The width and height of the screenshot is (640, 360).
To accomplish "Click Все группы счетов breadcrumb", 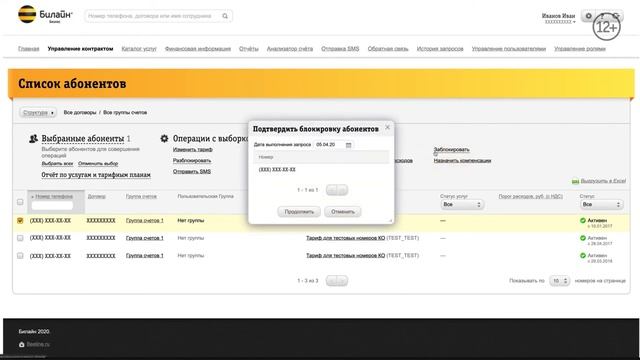I will point(125,112).
